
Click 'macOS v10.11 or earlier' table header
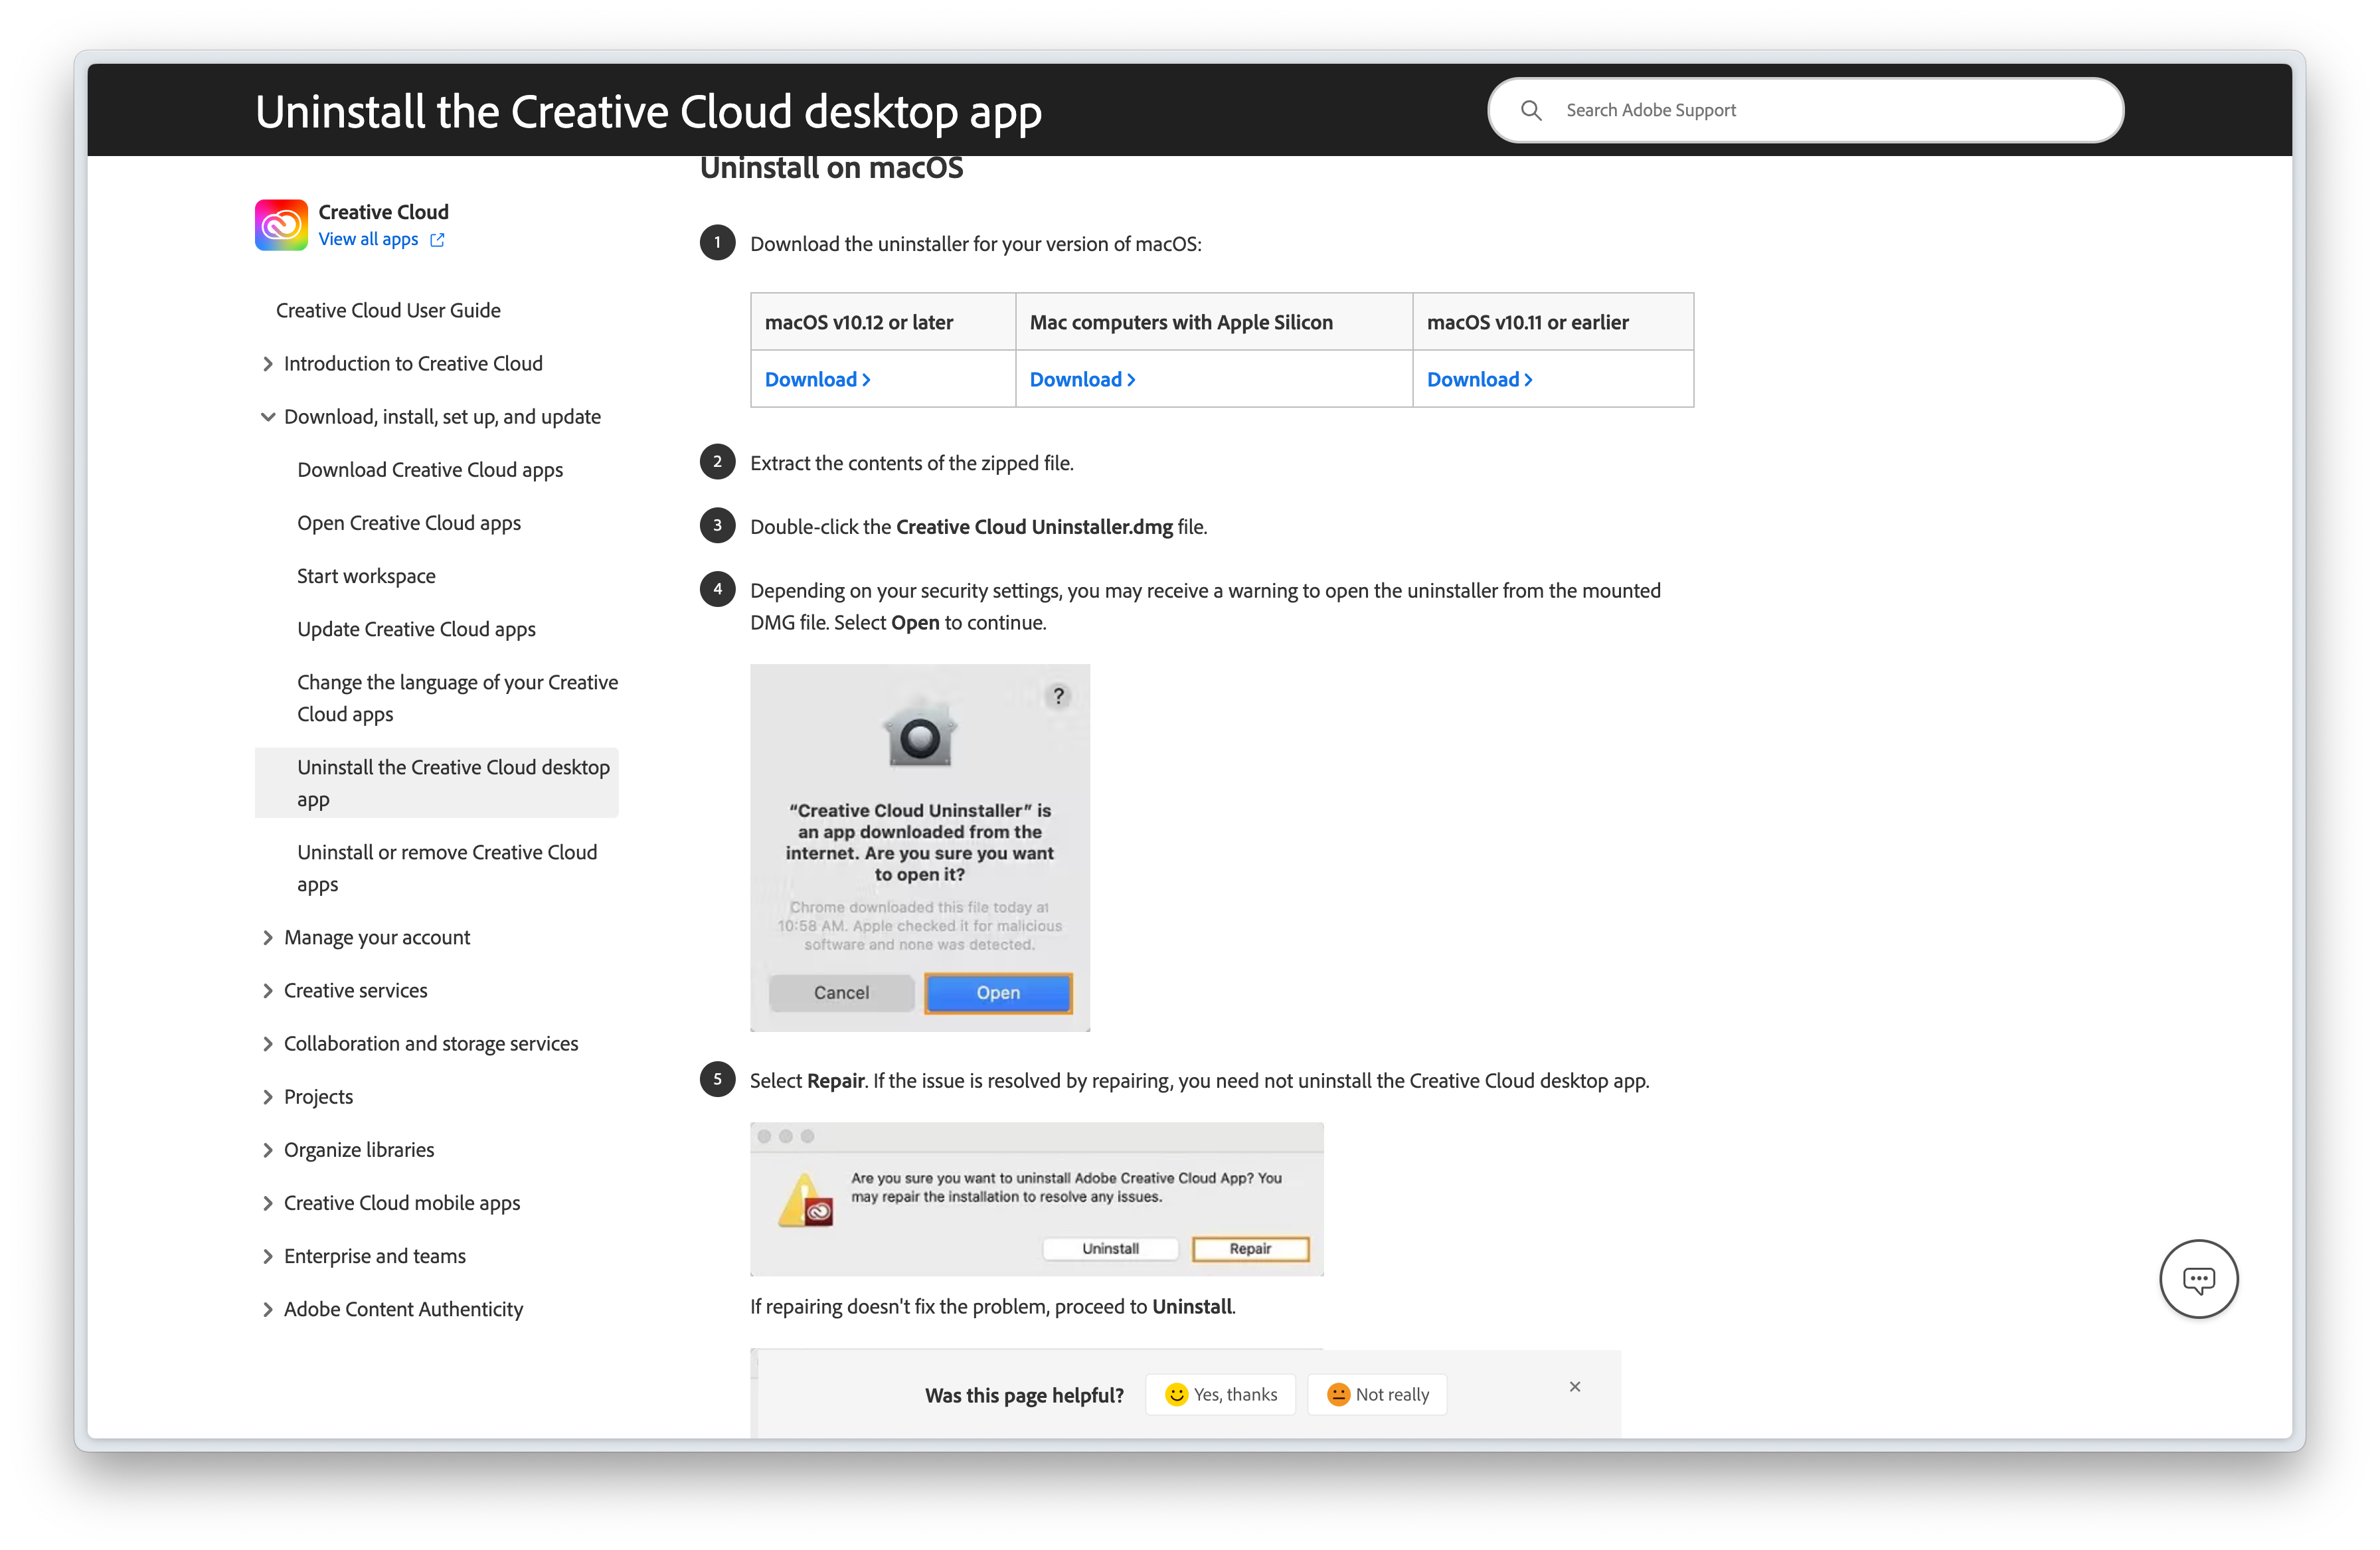point(1527,322)
